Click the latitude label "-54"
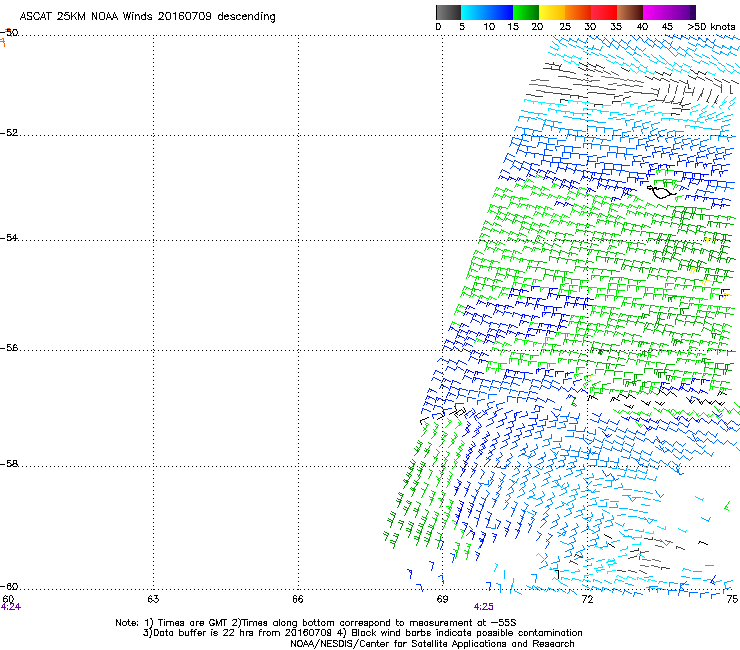 [x=9, y=237]
